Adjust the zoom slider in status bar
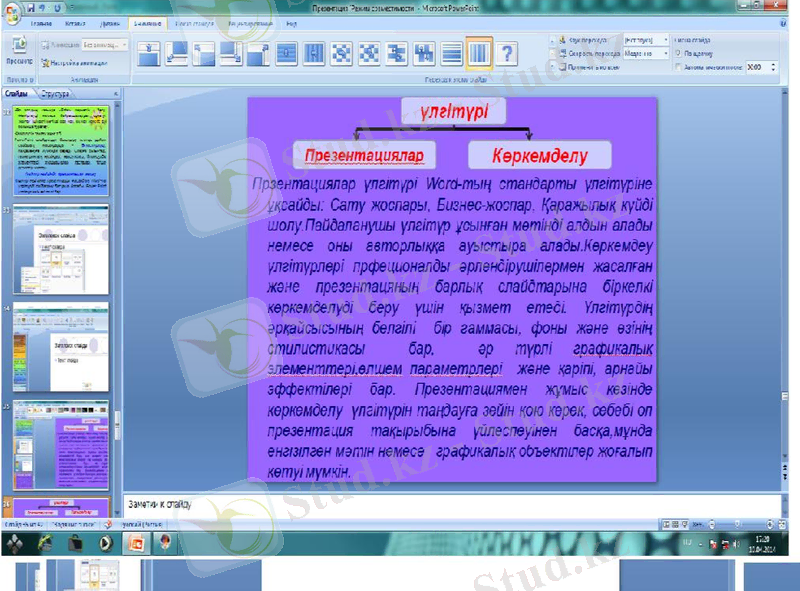This screenshot has height=591, width=800. [x=737, y=524]
